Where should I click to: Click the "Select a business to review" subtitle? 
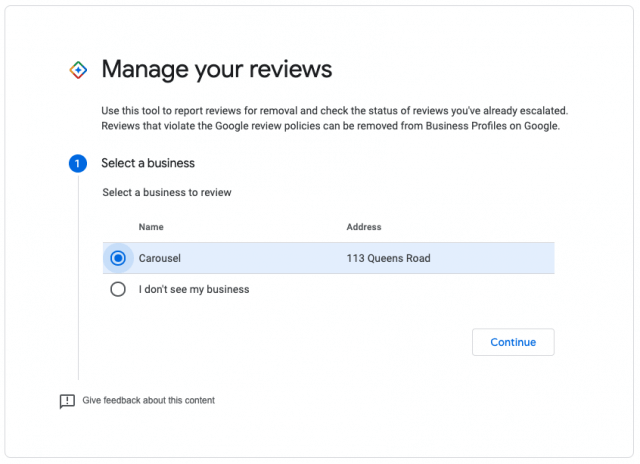pyautogui.click(x=167, y=193)
